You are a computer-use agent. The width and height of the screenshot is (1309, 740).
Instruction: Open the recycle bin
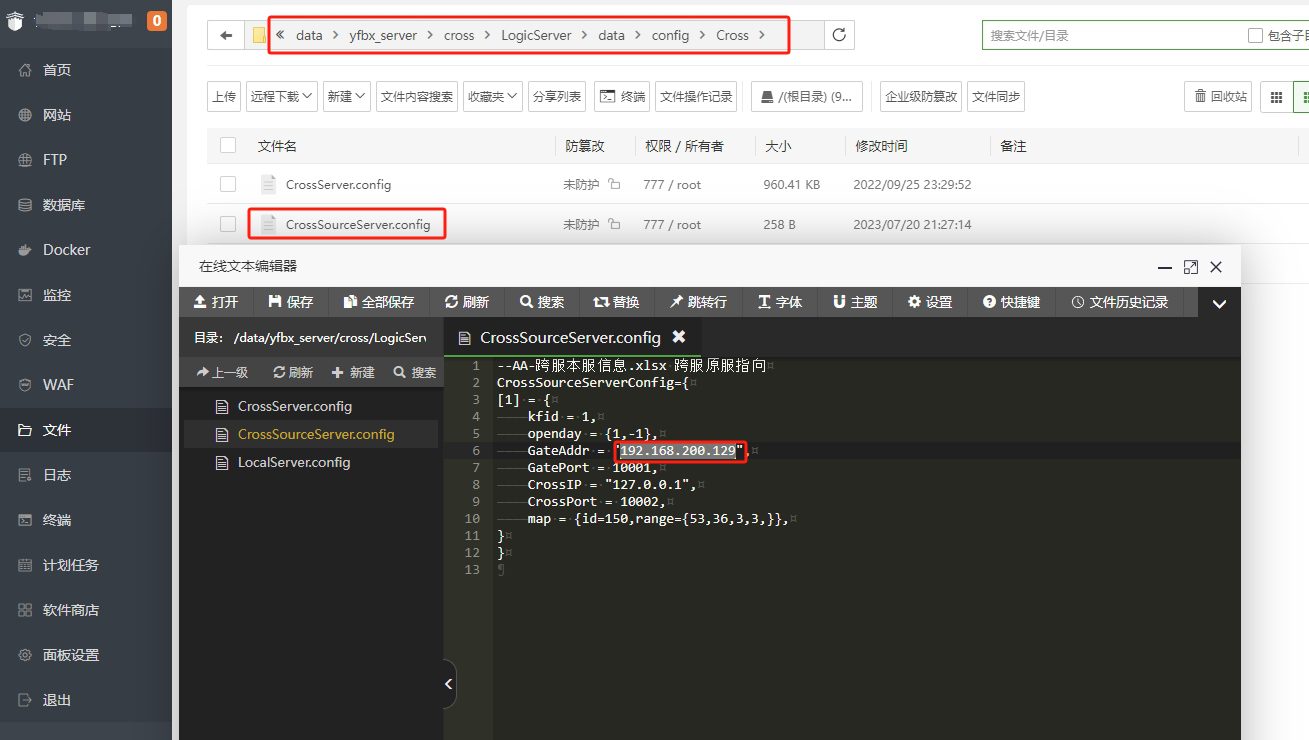pos(1218,96)
